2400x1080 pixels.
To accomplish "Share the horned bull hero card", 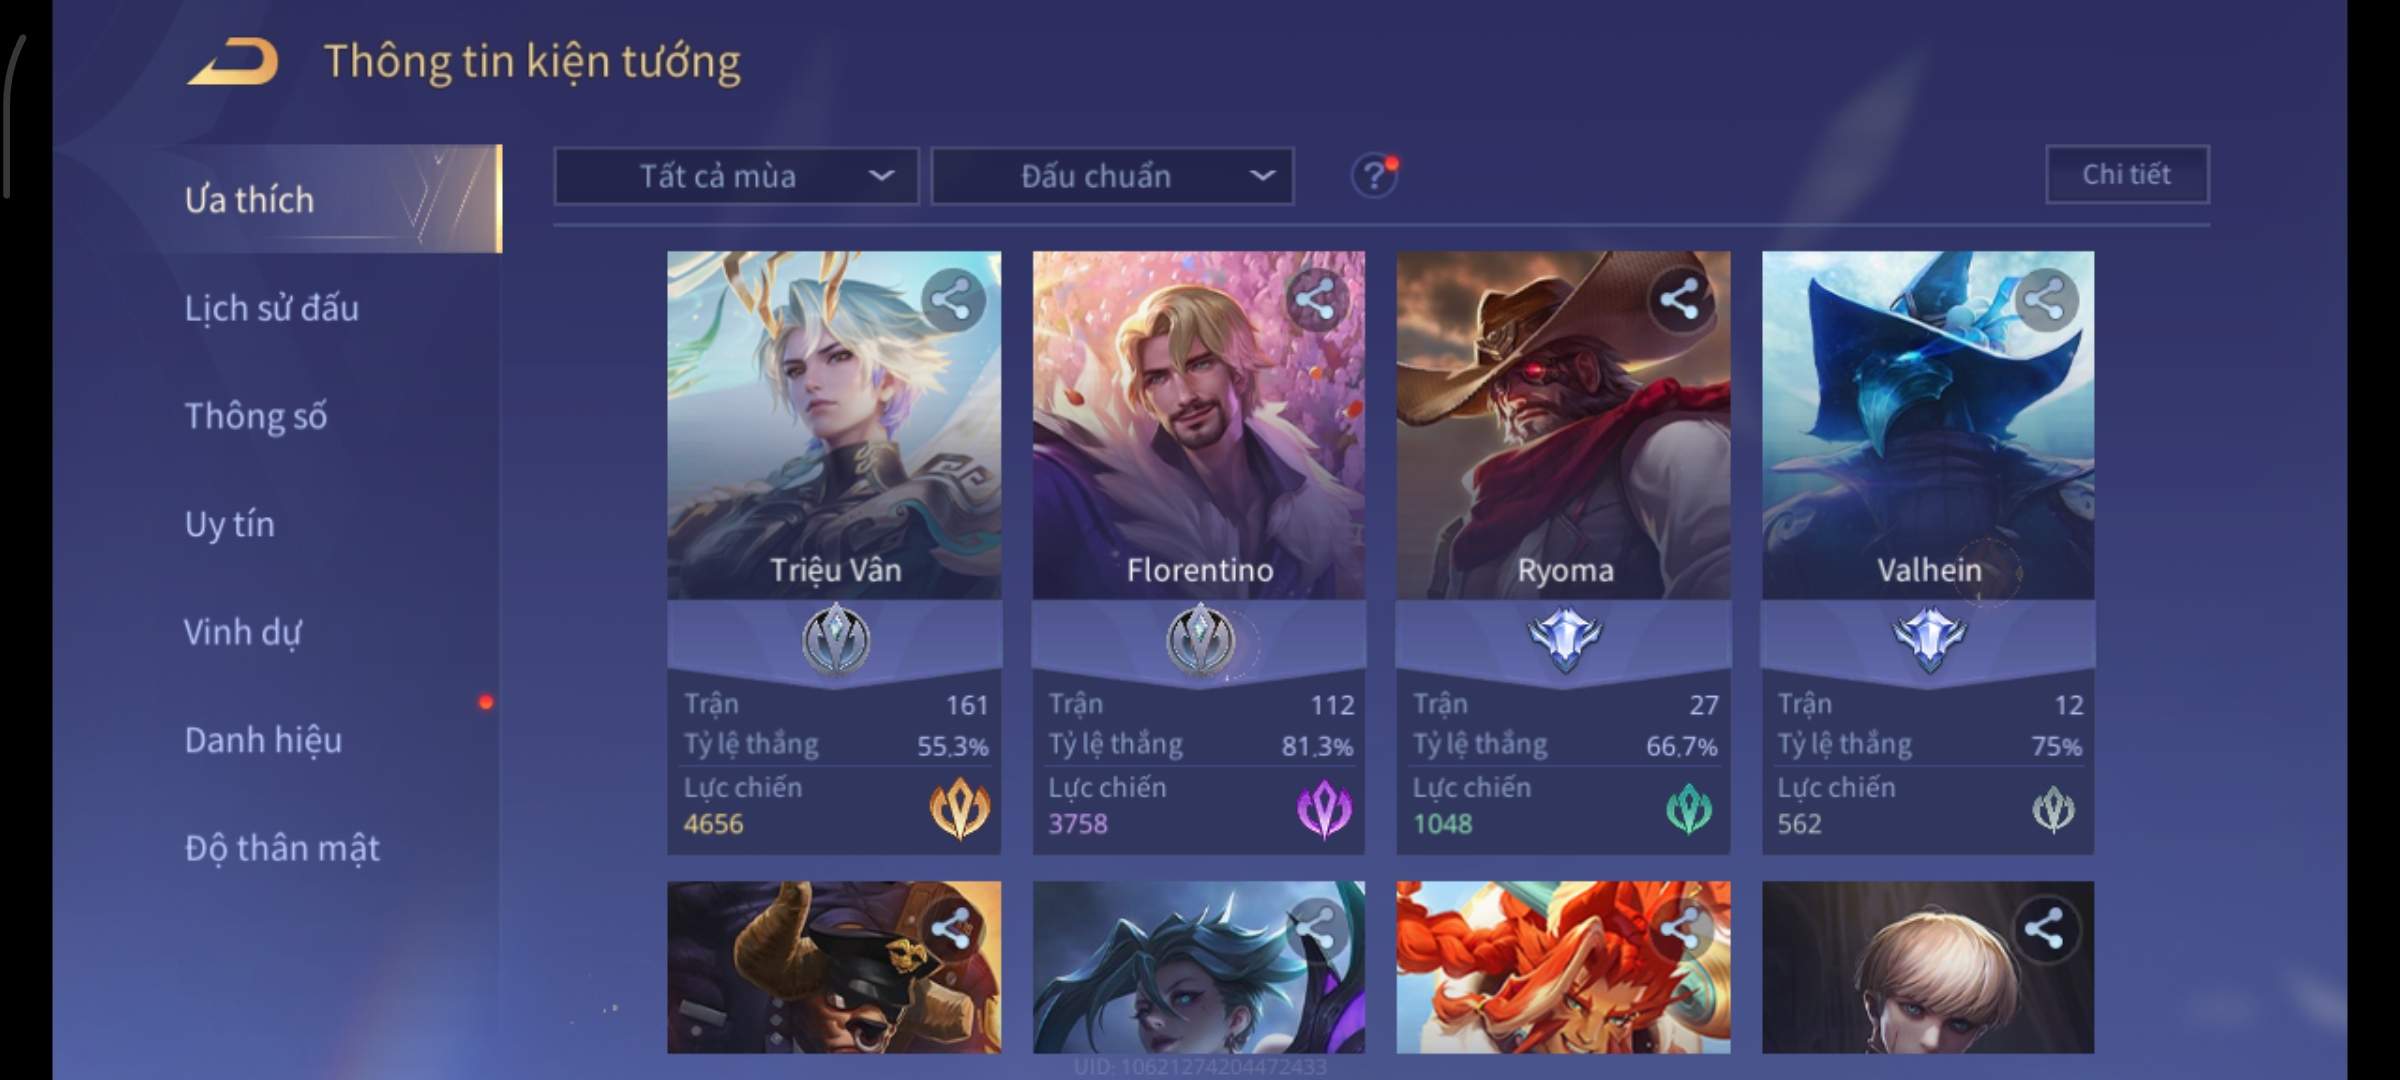I will point(952,929).
